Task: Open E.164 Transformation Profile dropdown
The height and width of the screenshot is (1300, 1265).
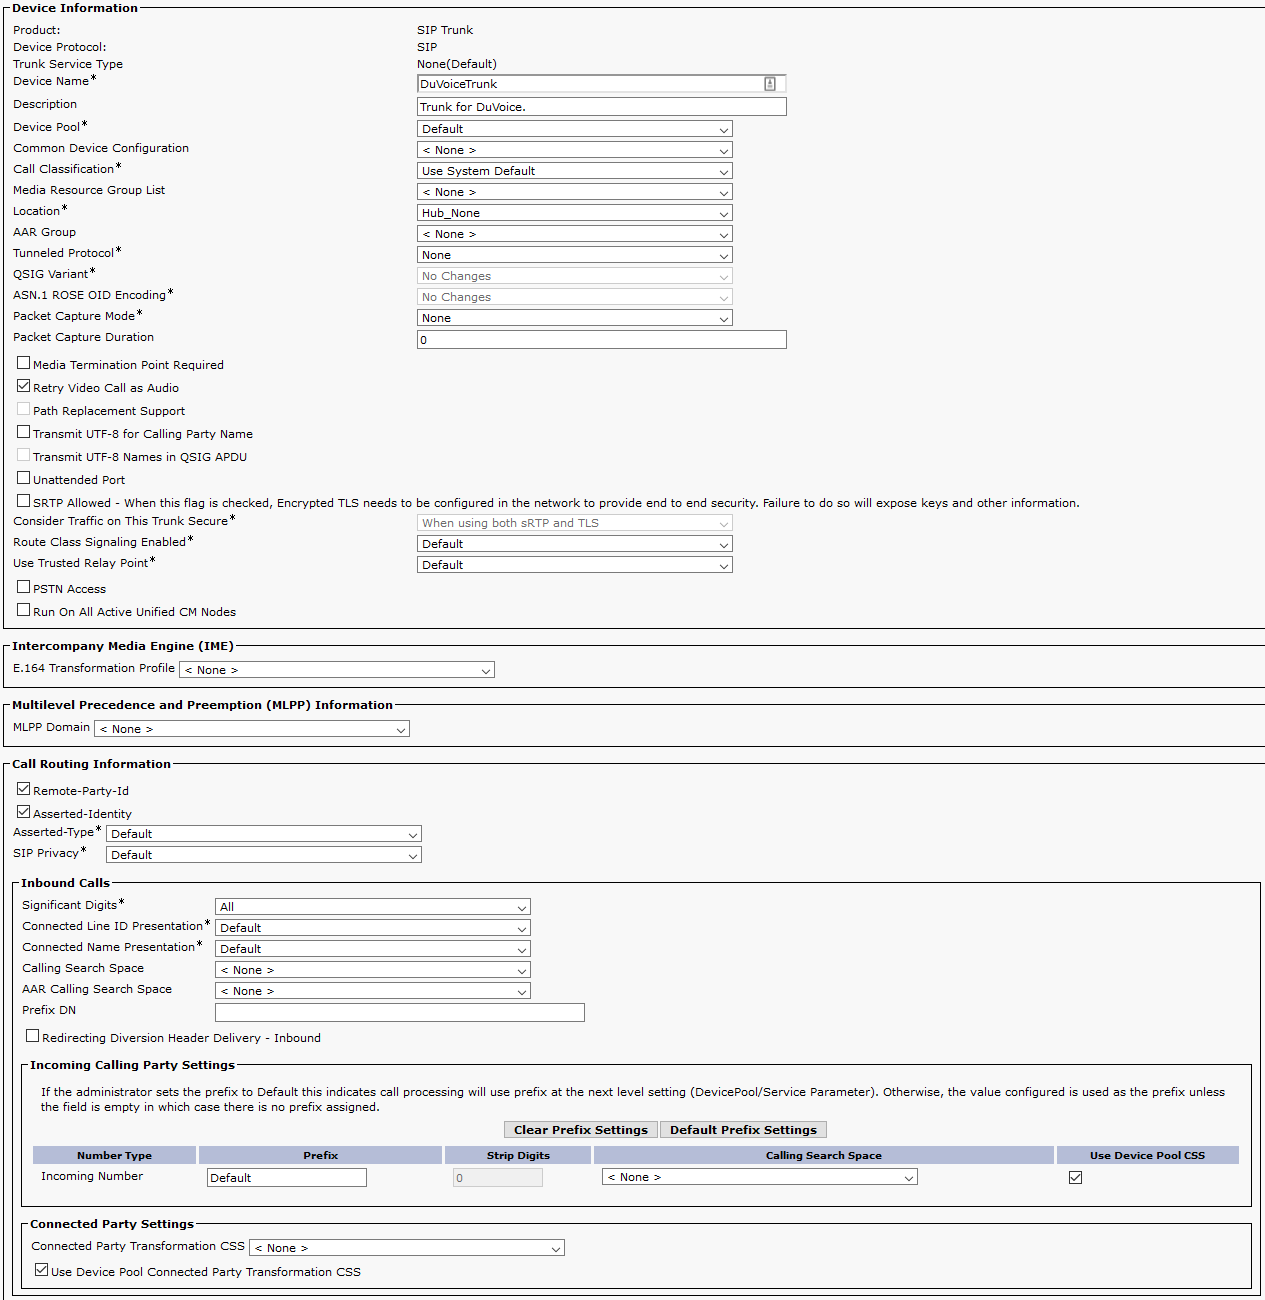Action: pos(337,670)
